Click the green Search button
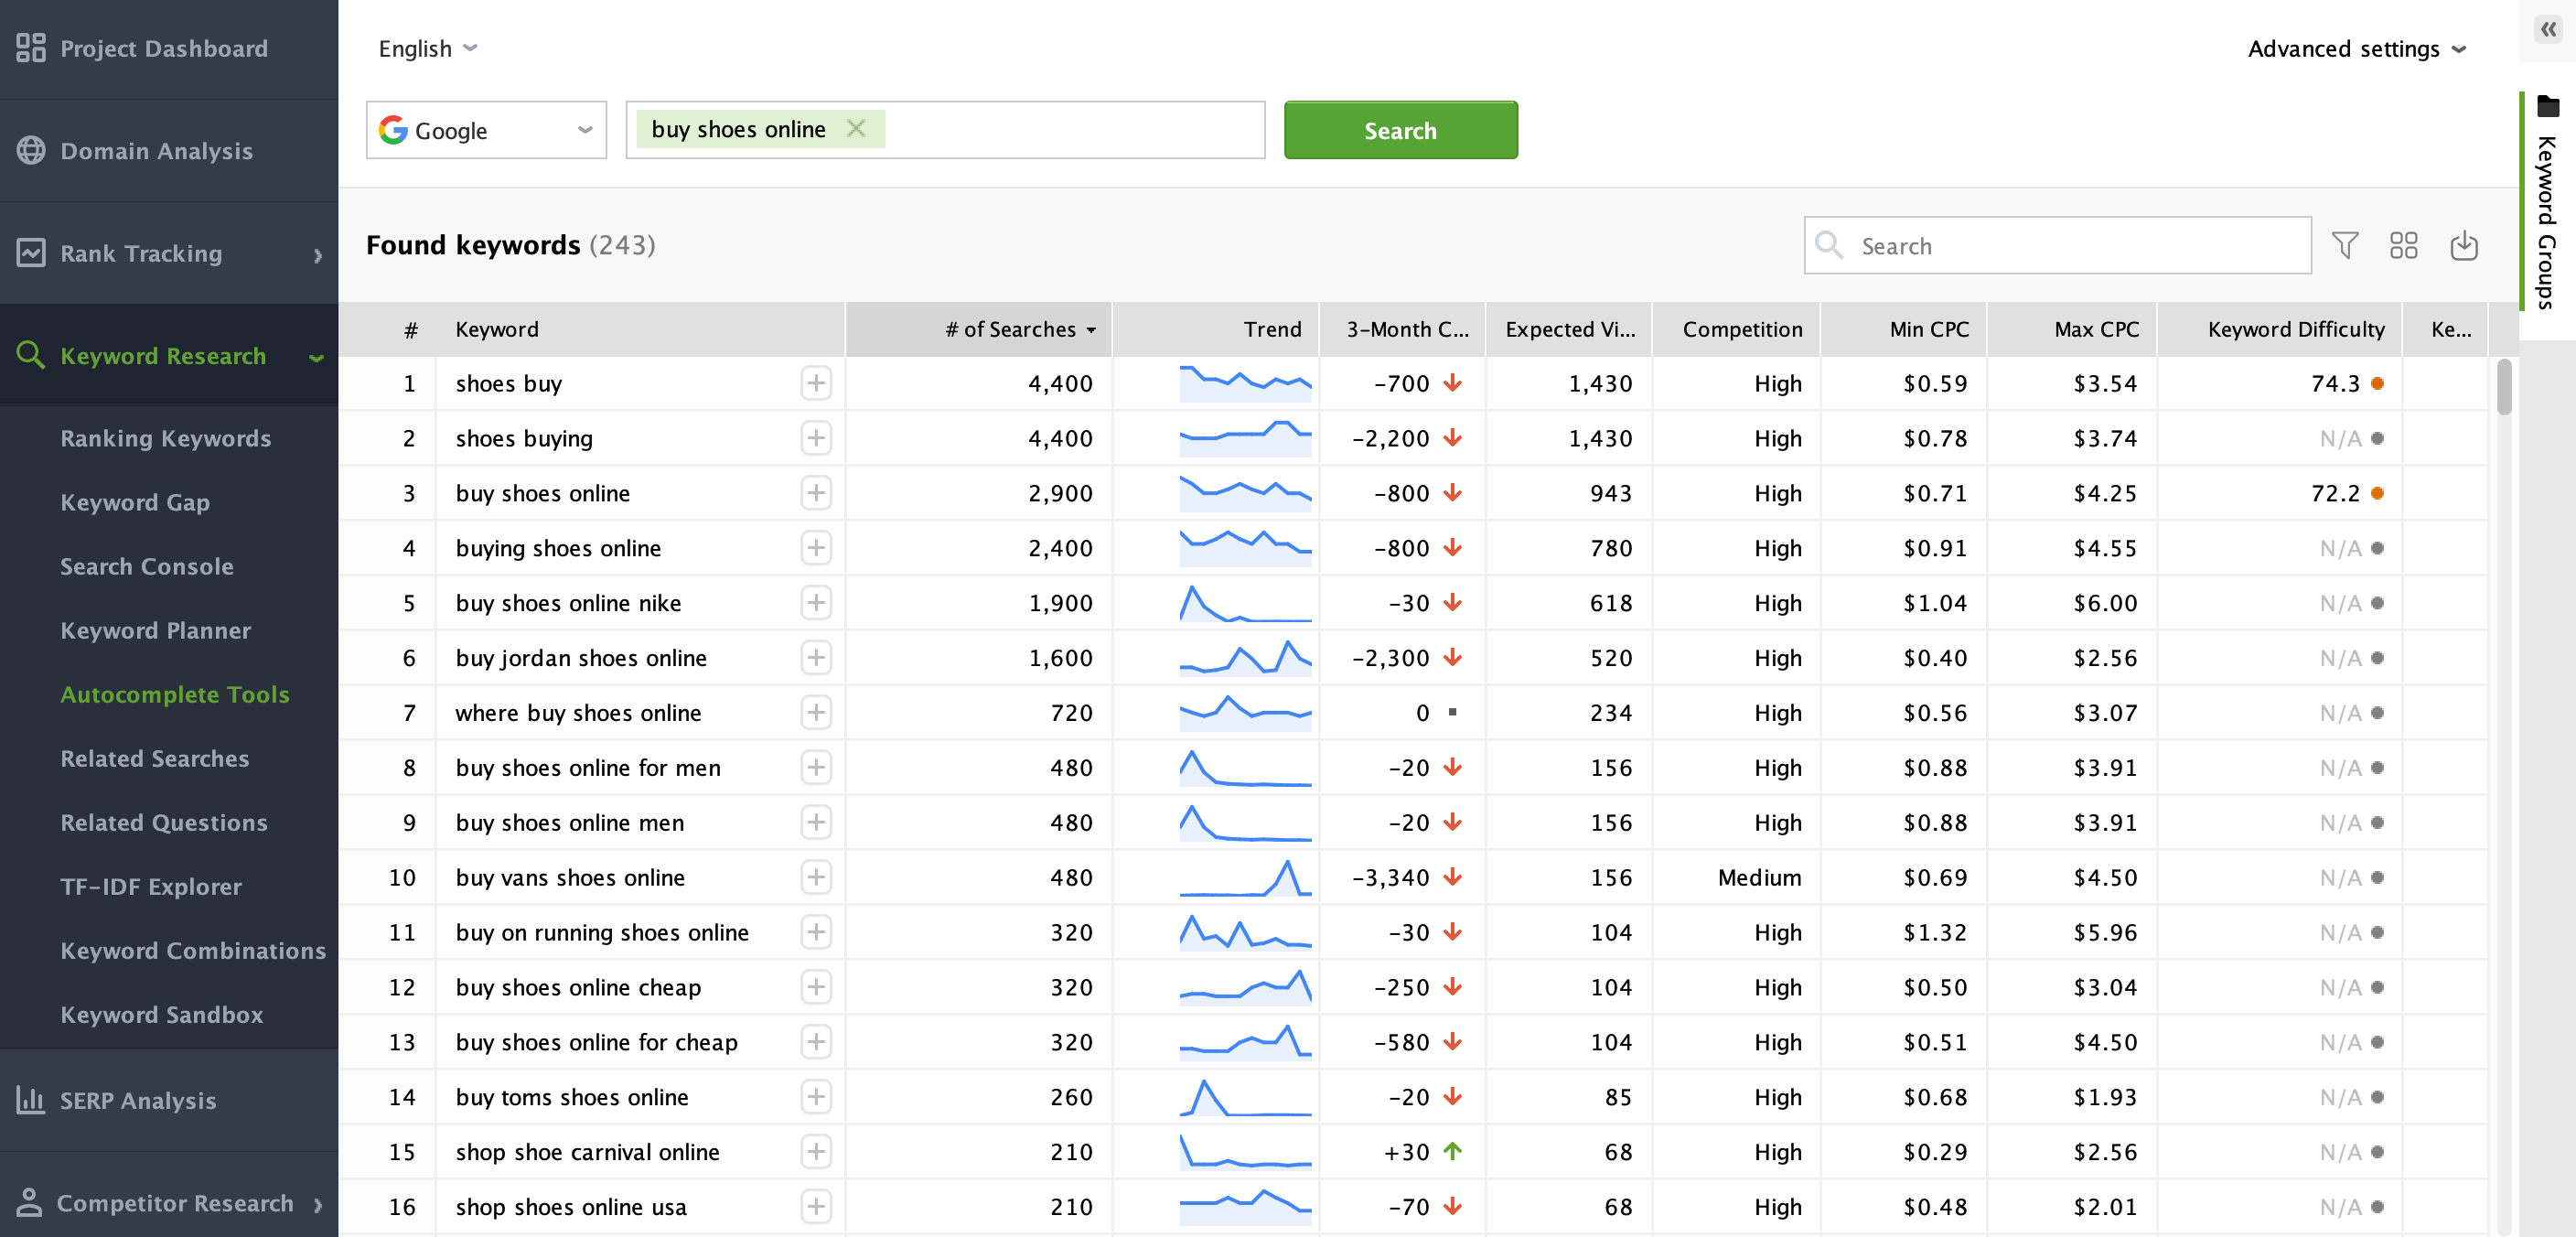Image resolution: width=2576 pixels, height=1237 pixels. [1400, 130]
